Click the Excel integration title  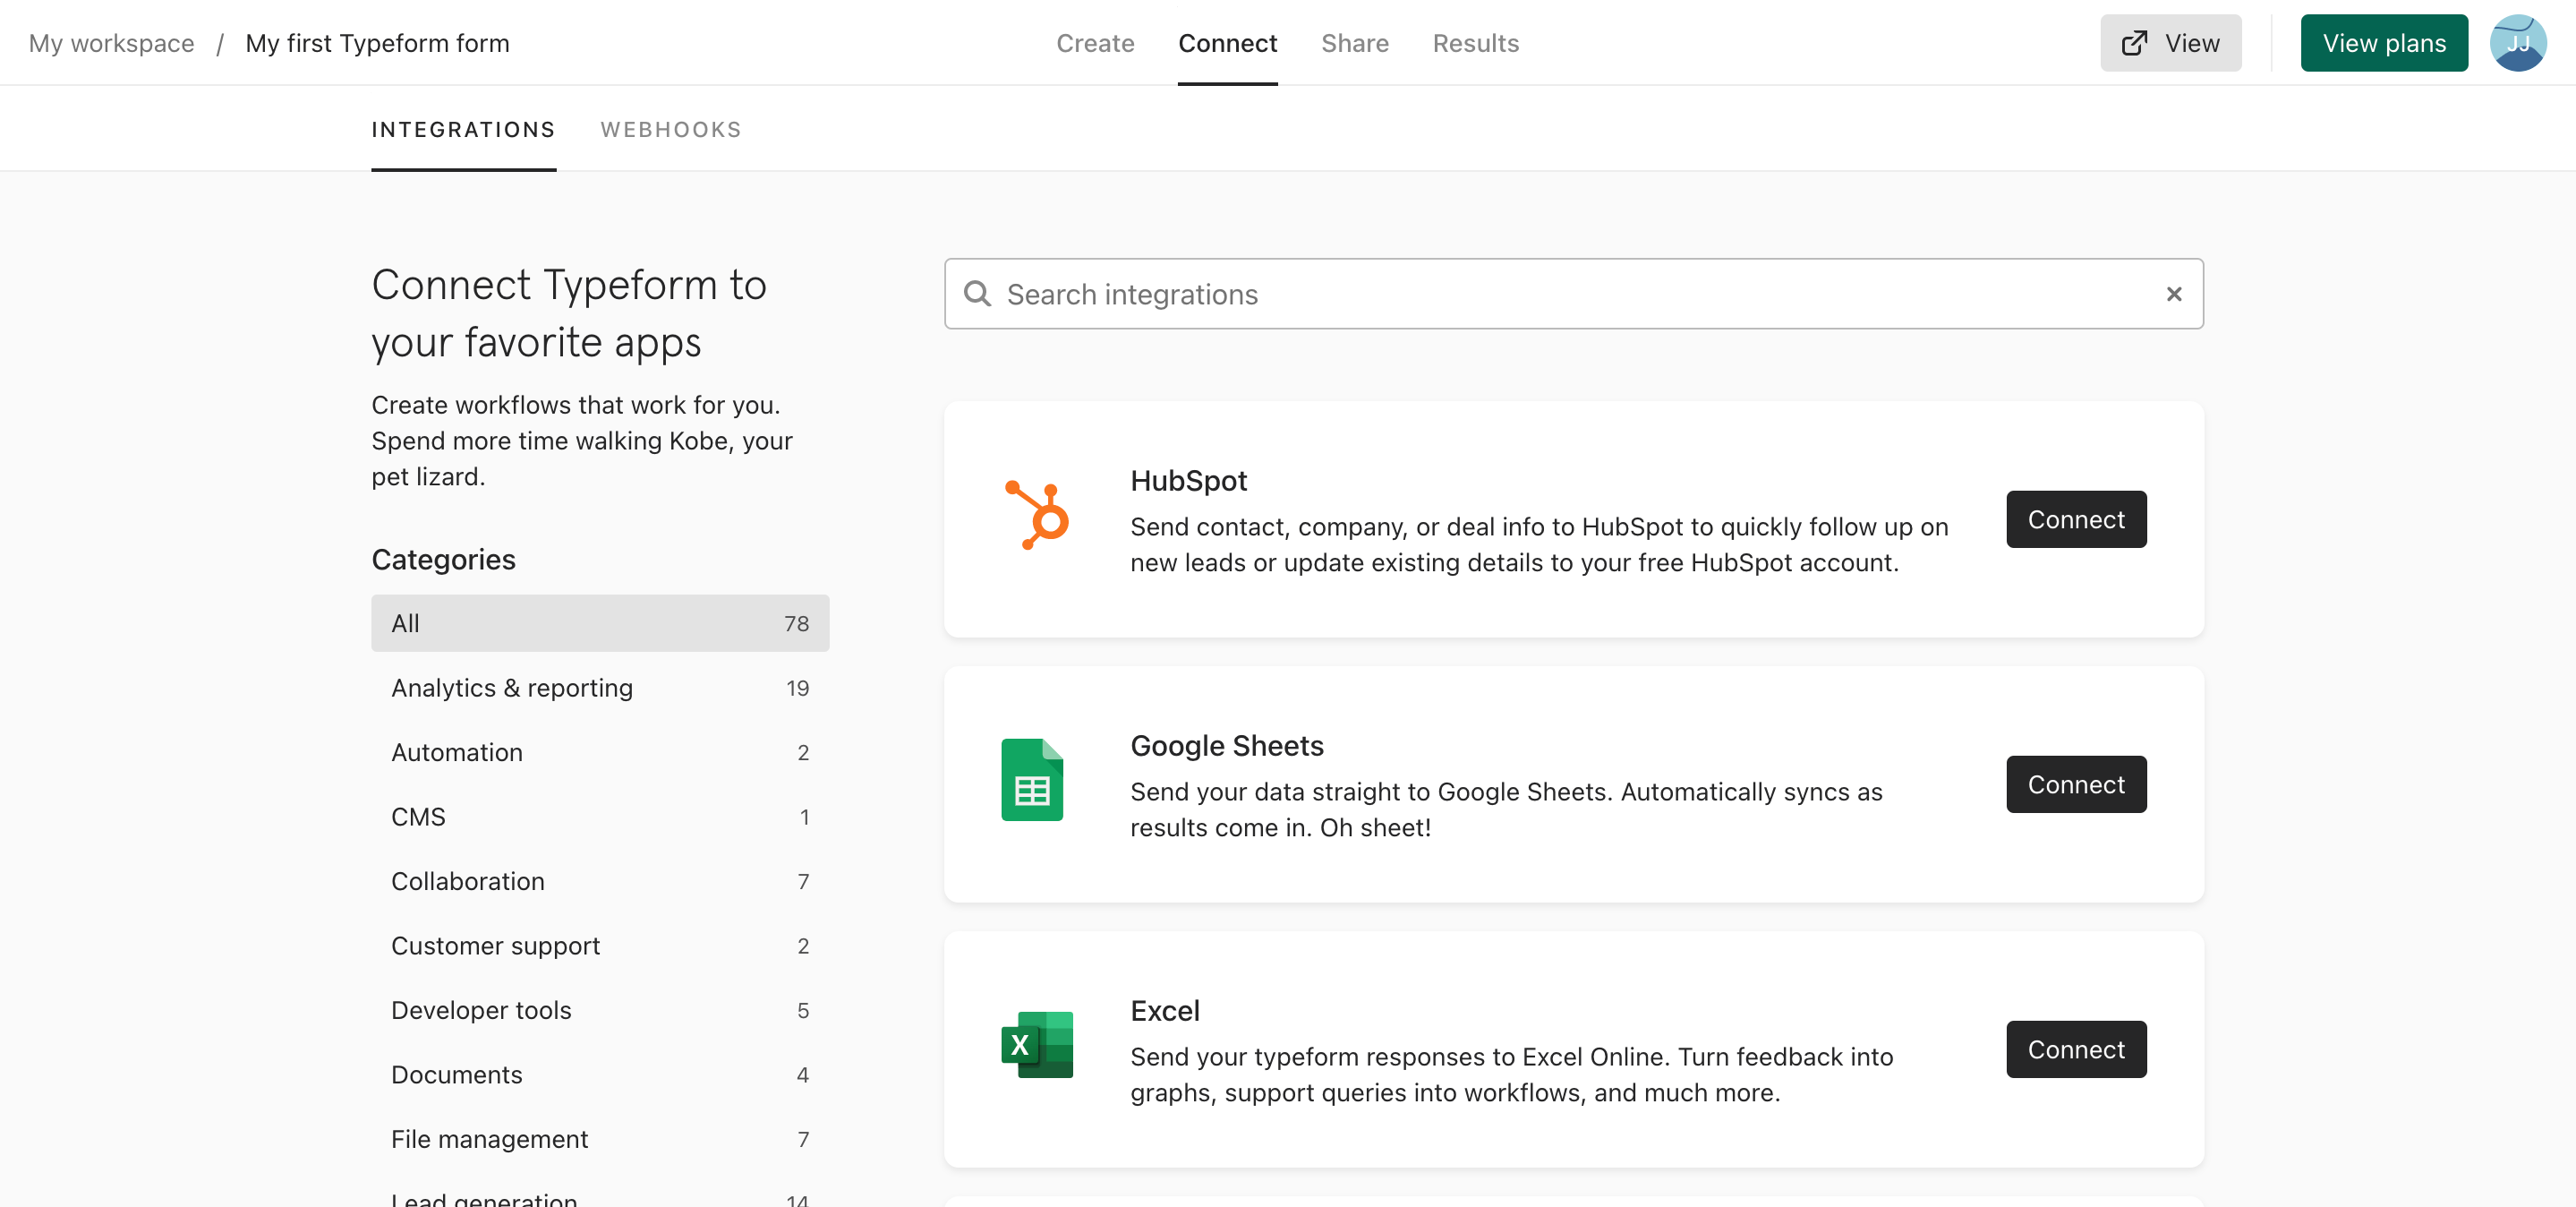(x=1165, y=1011)
